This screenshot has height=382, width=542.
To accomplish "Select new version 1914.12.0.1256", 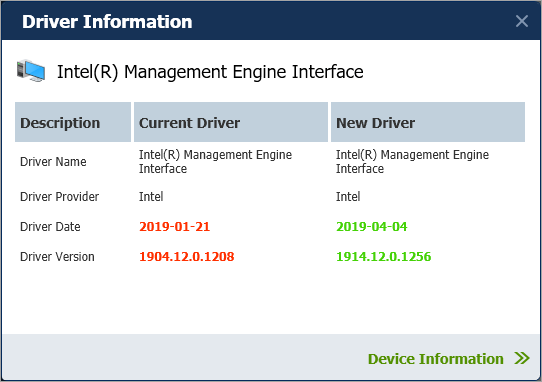I will pyautogui.click(x=384, y=257).
